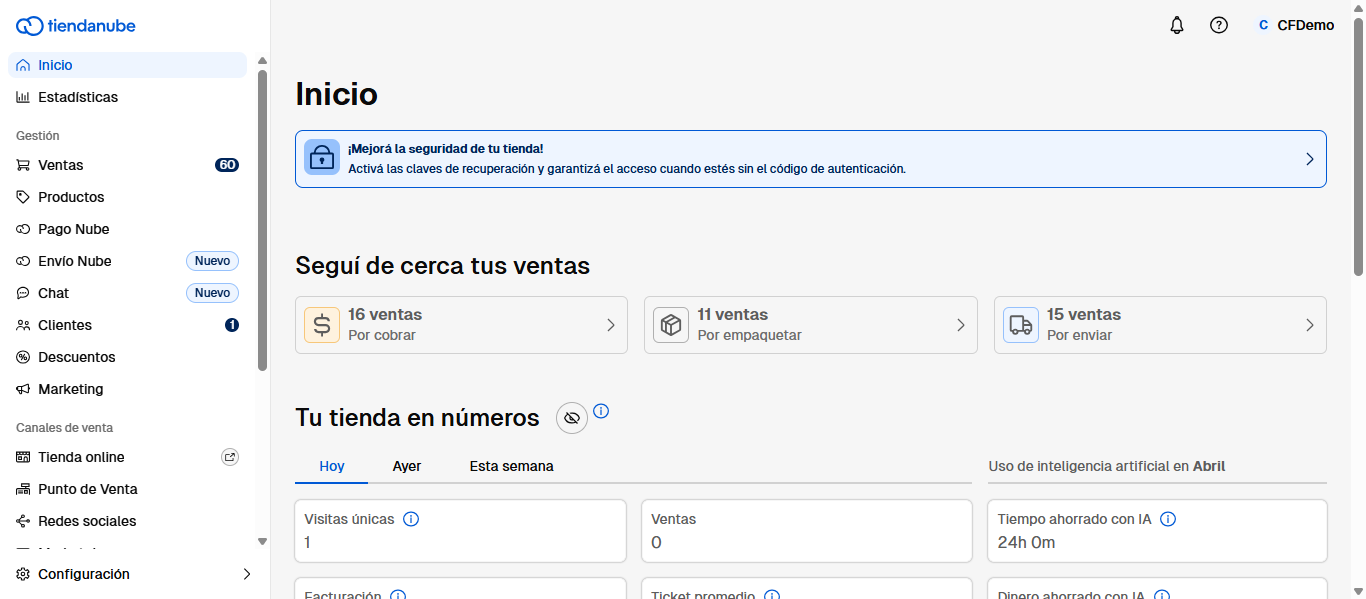Viewport: 1366px width, 599px height.
Task: Select the Esta semana tab
Action: [511, 466]
